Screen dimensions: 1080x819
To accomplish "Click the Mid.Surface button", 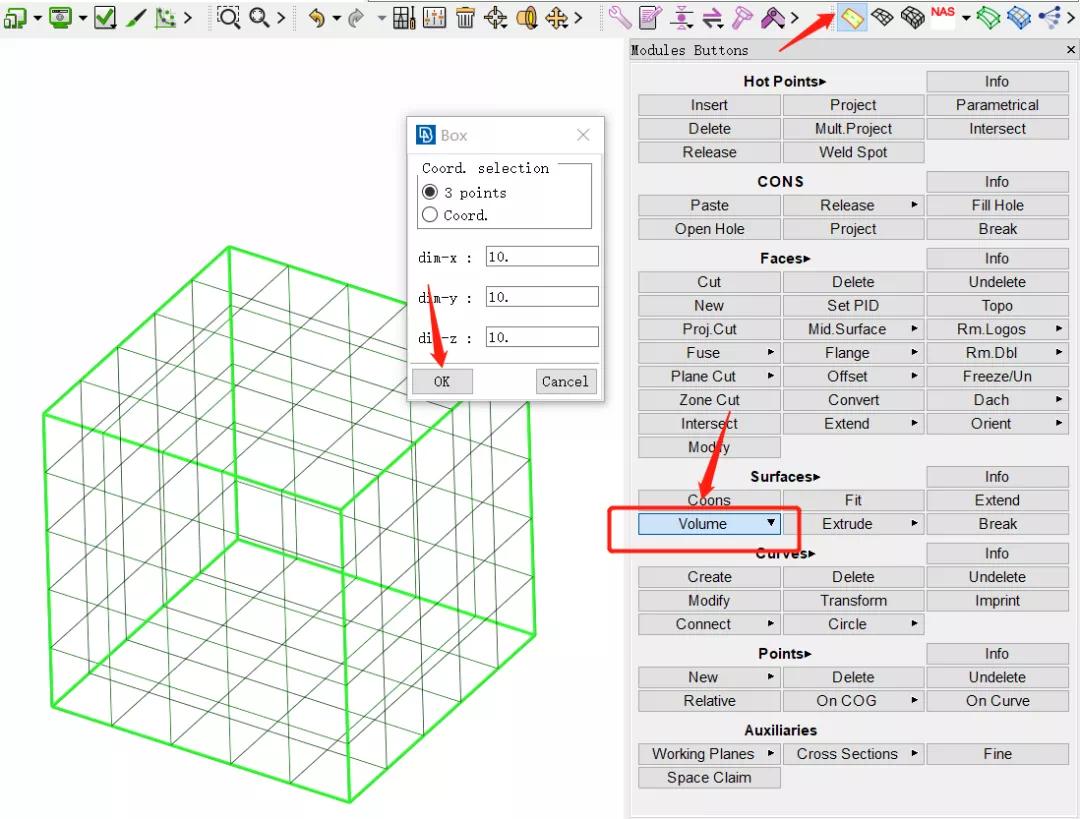I will click(x=853, y=329).
